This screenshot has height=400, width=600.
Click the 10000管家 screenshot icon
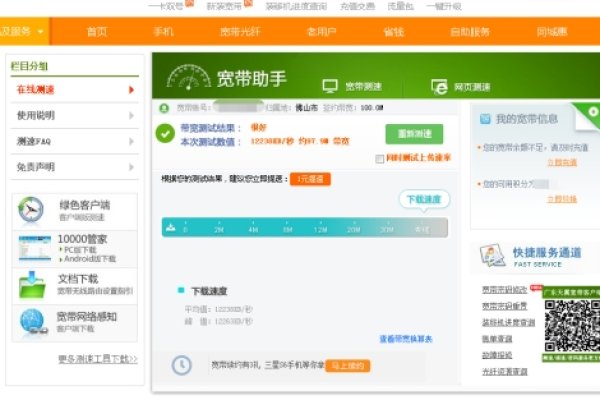tap(34, 248)
